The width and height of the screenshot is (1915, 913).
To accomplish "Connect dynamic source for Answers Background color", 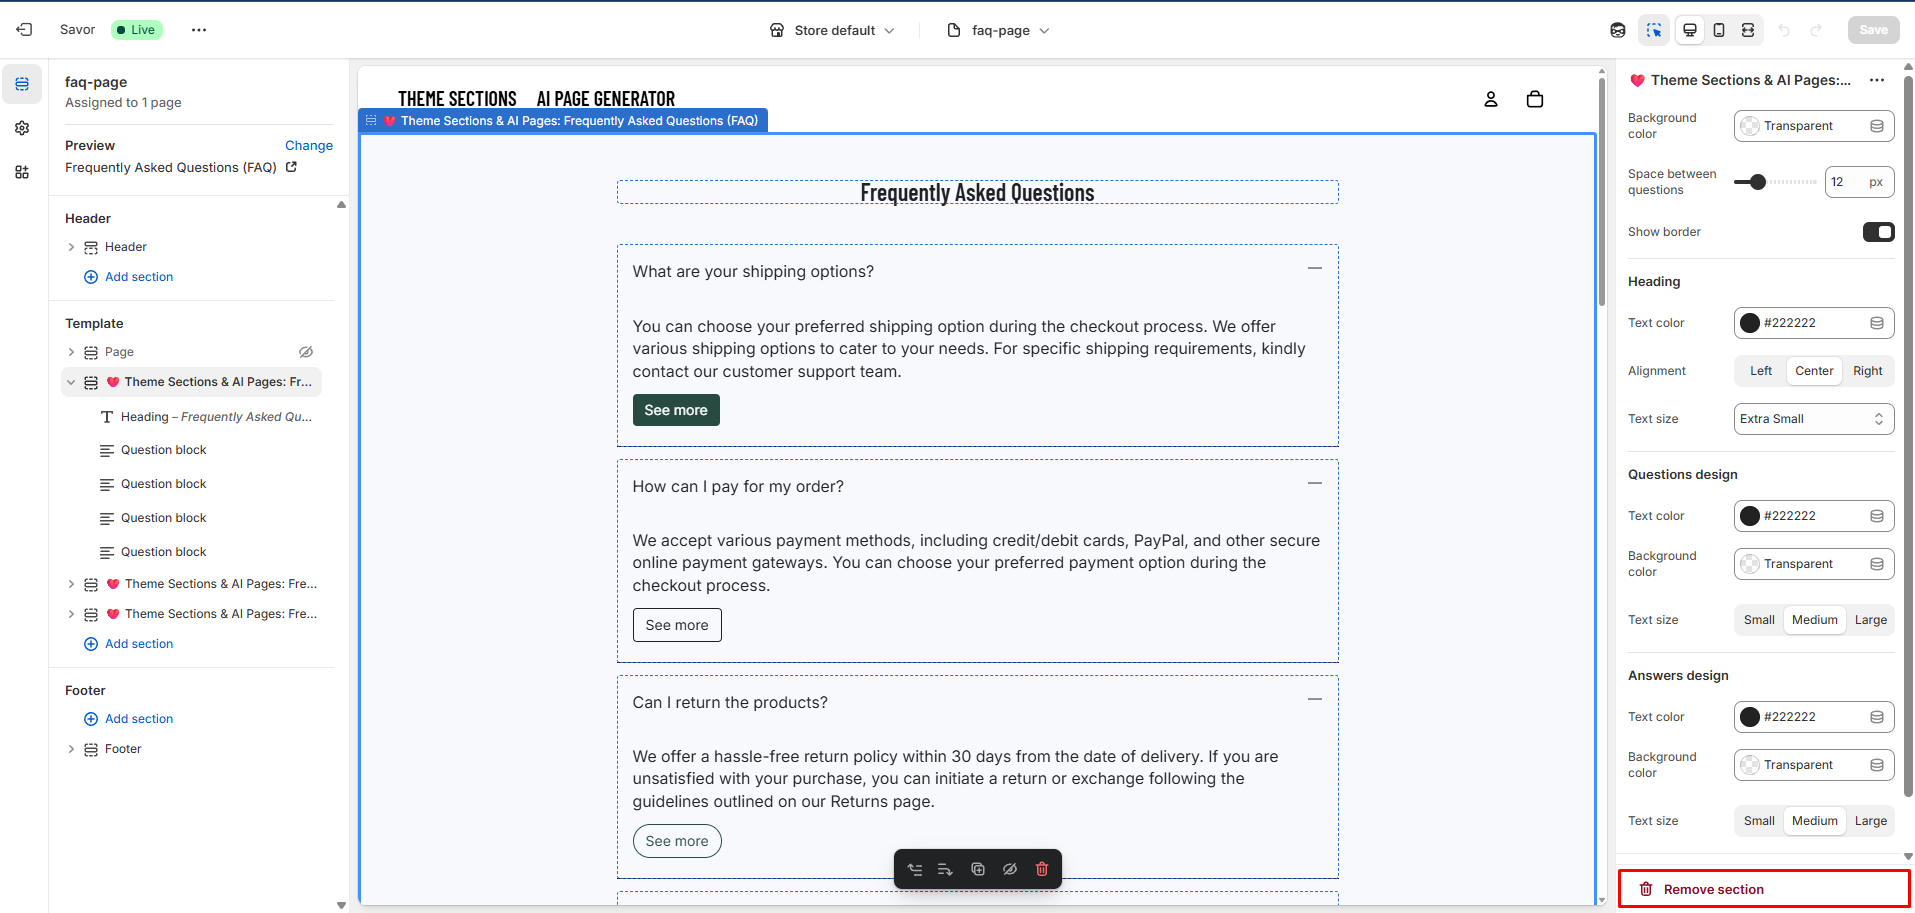I will coord(1877,765).
